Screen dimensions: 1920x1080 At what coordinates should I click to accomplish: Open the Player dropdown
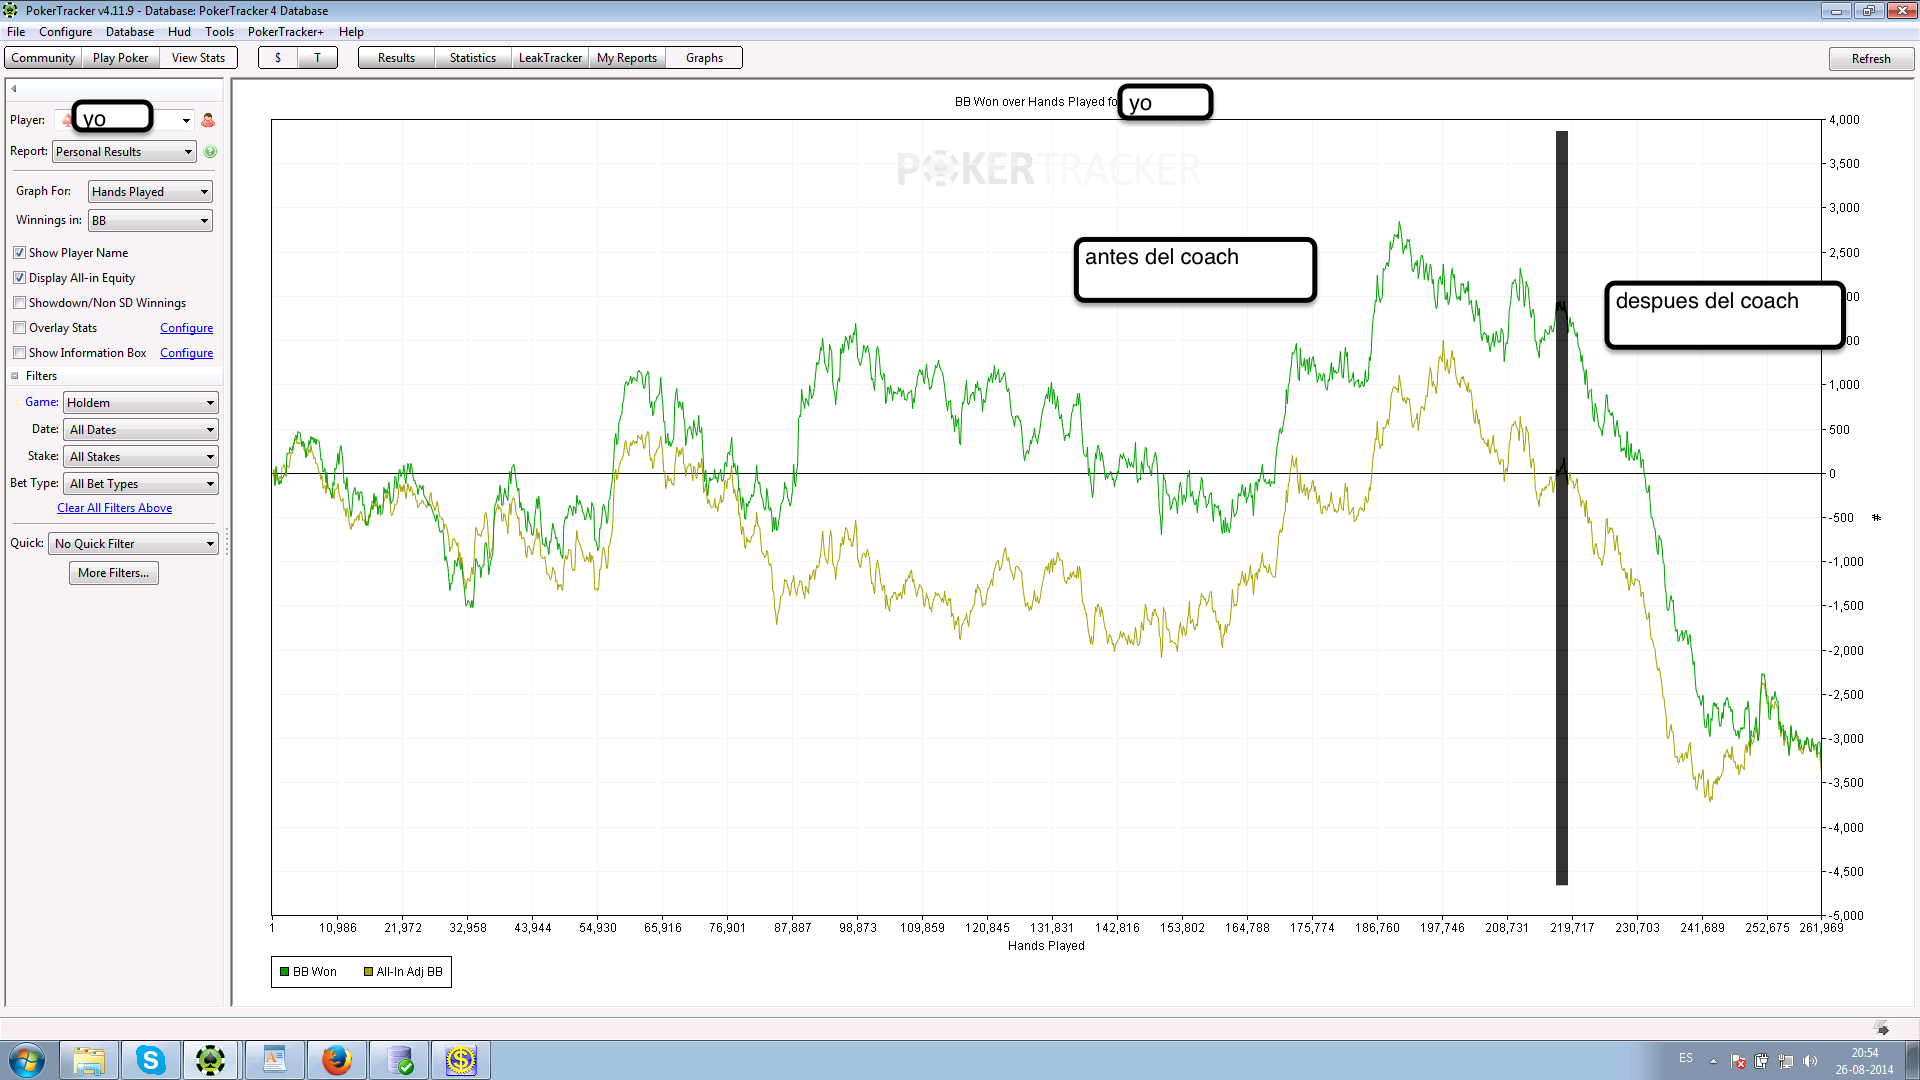(186, 121)
